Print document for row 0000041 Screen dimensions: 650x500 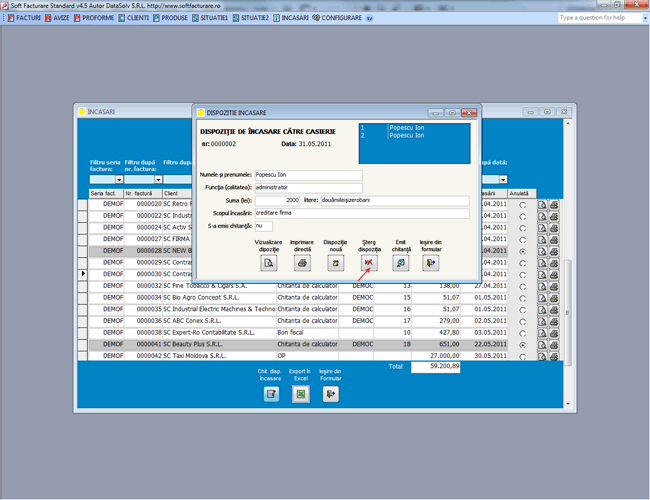[x=554, y=345]
